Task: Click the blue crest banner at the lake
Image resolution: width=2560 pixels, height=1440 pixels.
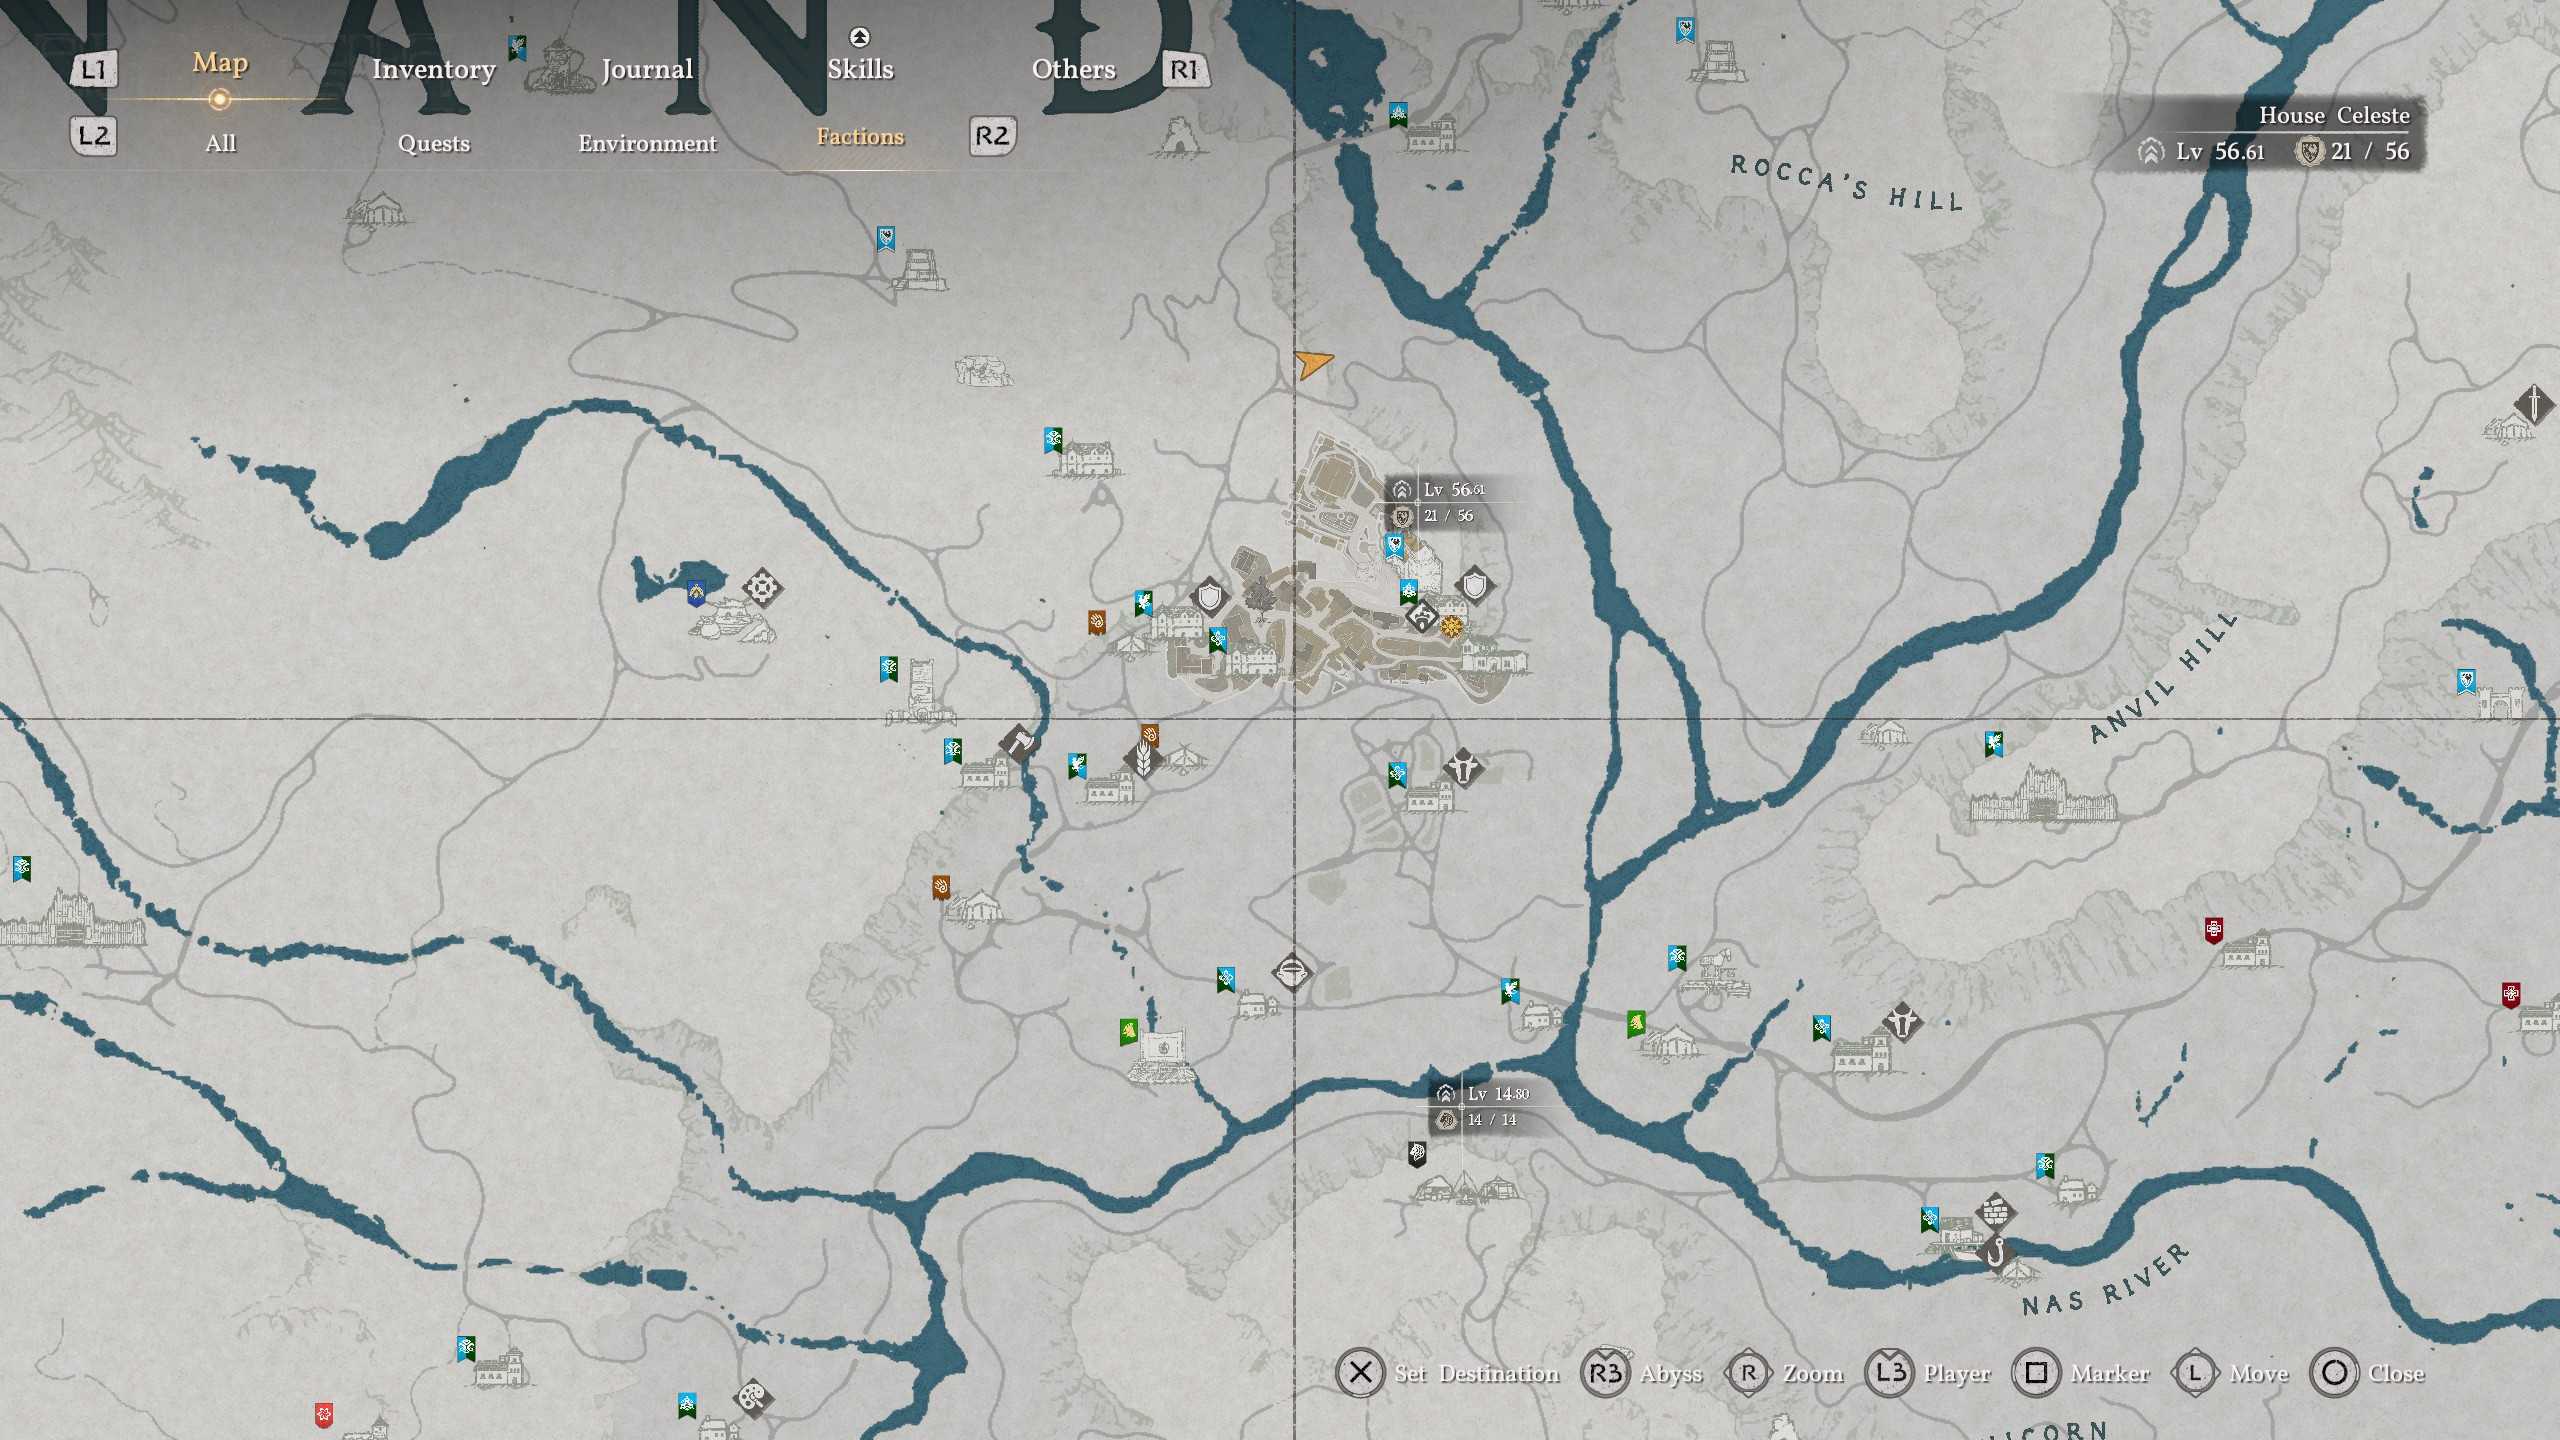Action: pyautogui.click(x=696, y=594)
